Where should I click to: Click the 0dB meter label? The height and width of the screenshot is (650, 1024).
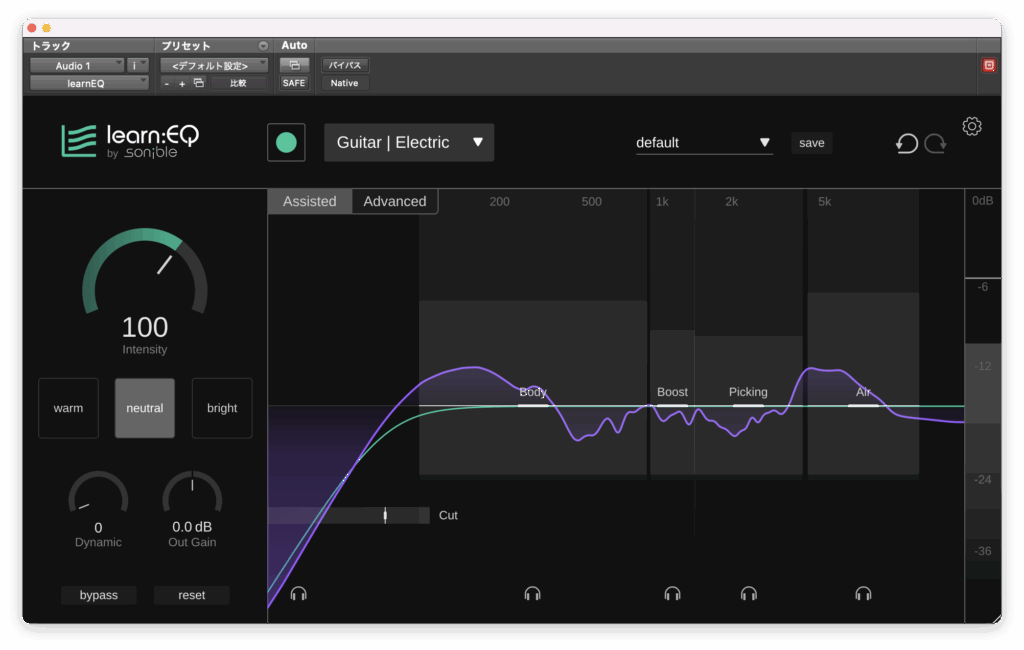(x=982, y=201)
